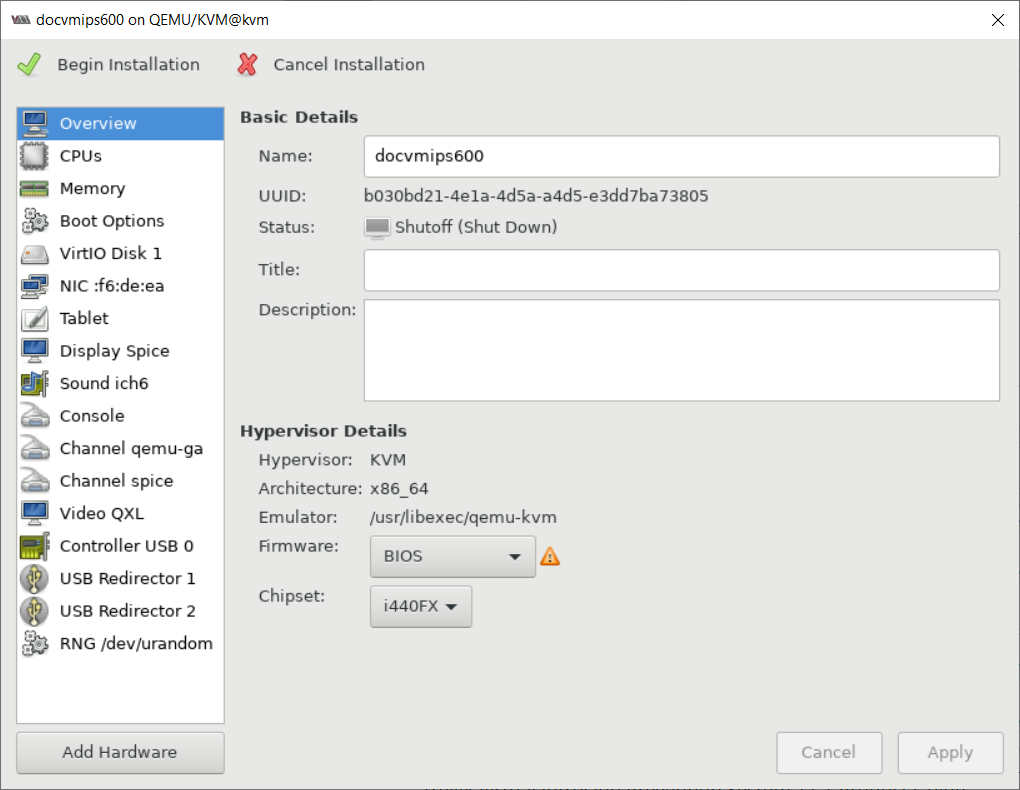The height and width of the screenshot is (790, 1020).
Task: Select the Controller USB 0 card icon
Action: coord(34,546)
